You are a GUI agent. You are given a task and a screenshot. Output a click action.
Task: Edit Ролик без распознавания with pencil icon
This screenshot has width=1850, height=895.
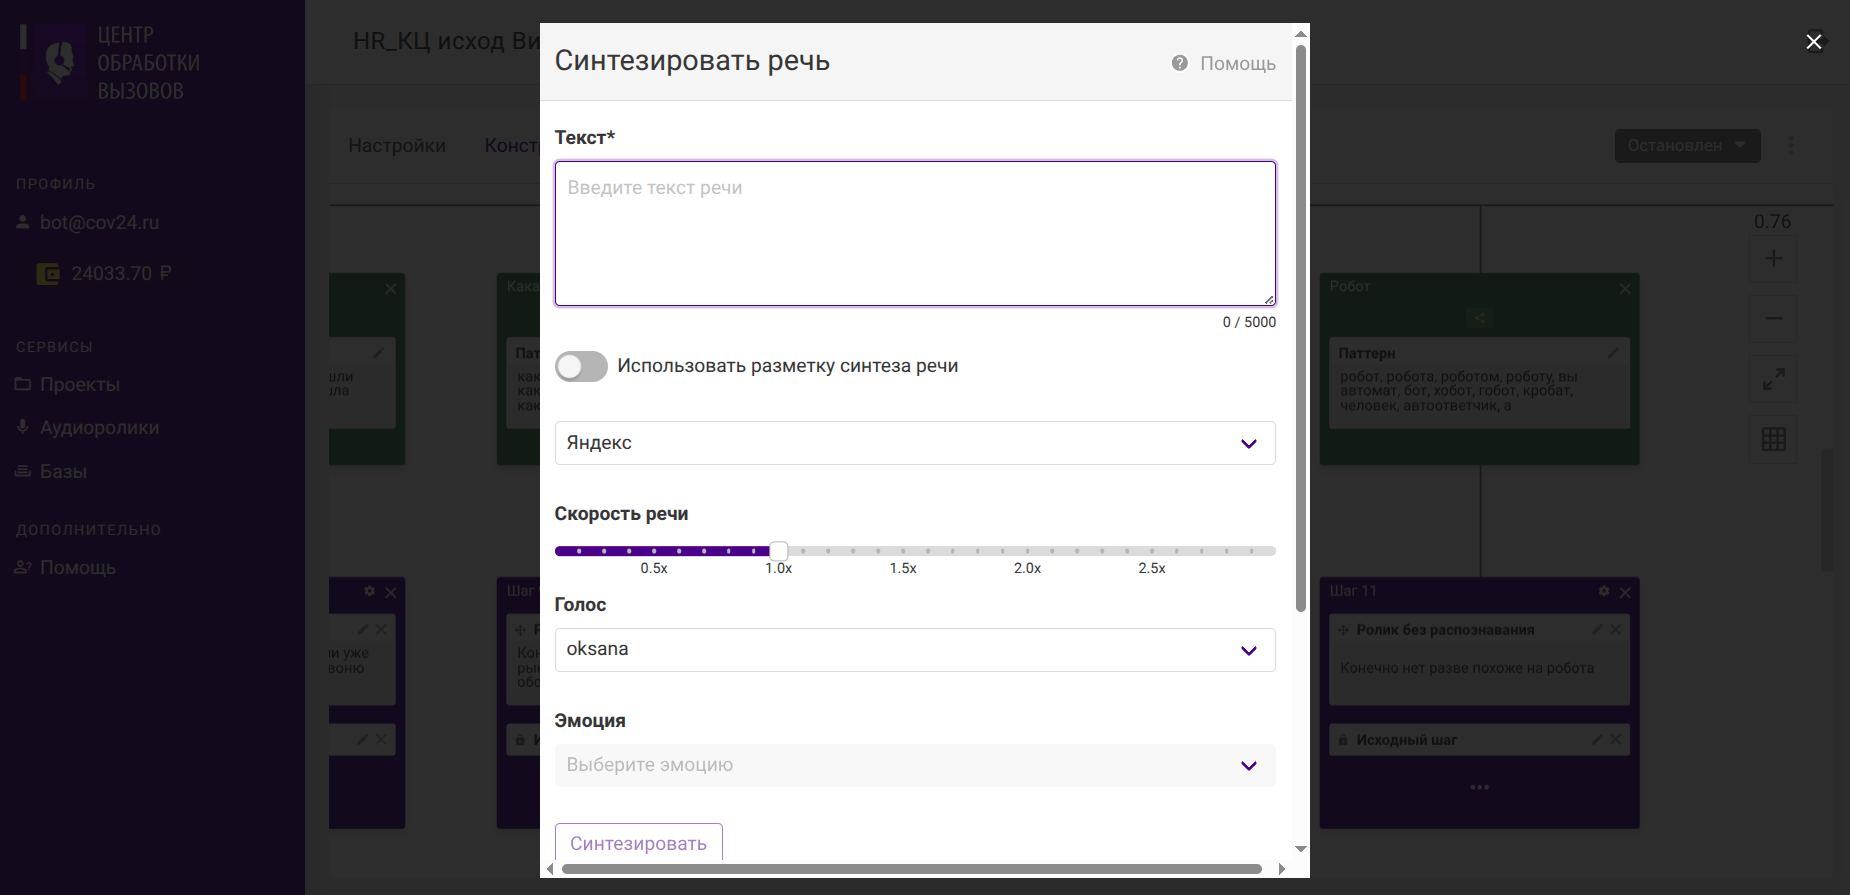(1598, 630)
